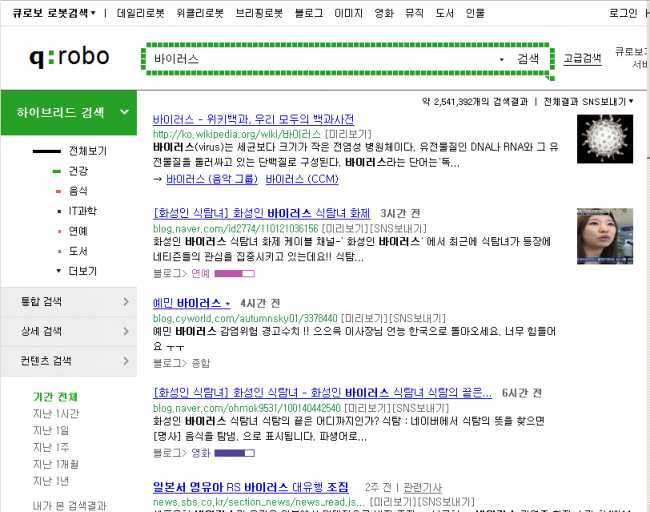Viewport: 650px width, 512px height.
Task: Select the 건강 category filter
Action: [x=78, y=171]
